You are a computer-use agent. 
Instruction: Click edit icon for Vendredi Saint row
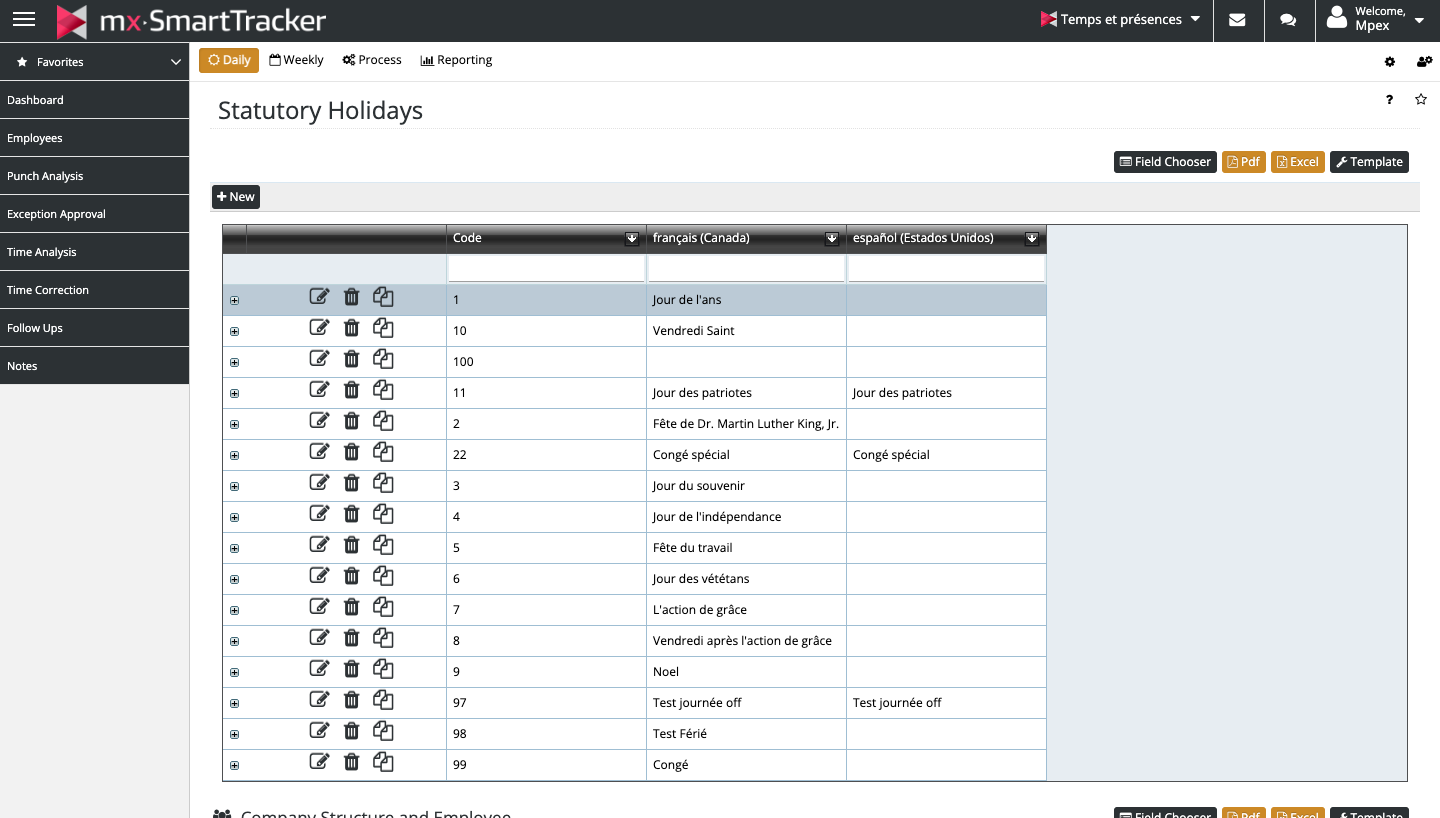319,328
